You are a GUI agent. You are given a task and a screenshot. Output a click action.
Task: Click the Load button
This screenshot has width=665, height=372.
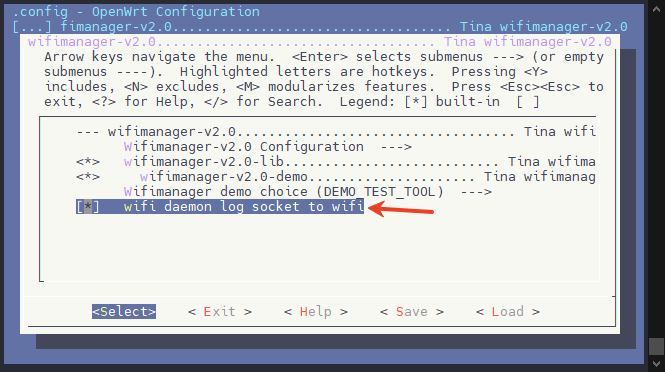click(508, 312)
